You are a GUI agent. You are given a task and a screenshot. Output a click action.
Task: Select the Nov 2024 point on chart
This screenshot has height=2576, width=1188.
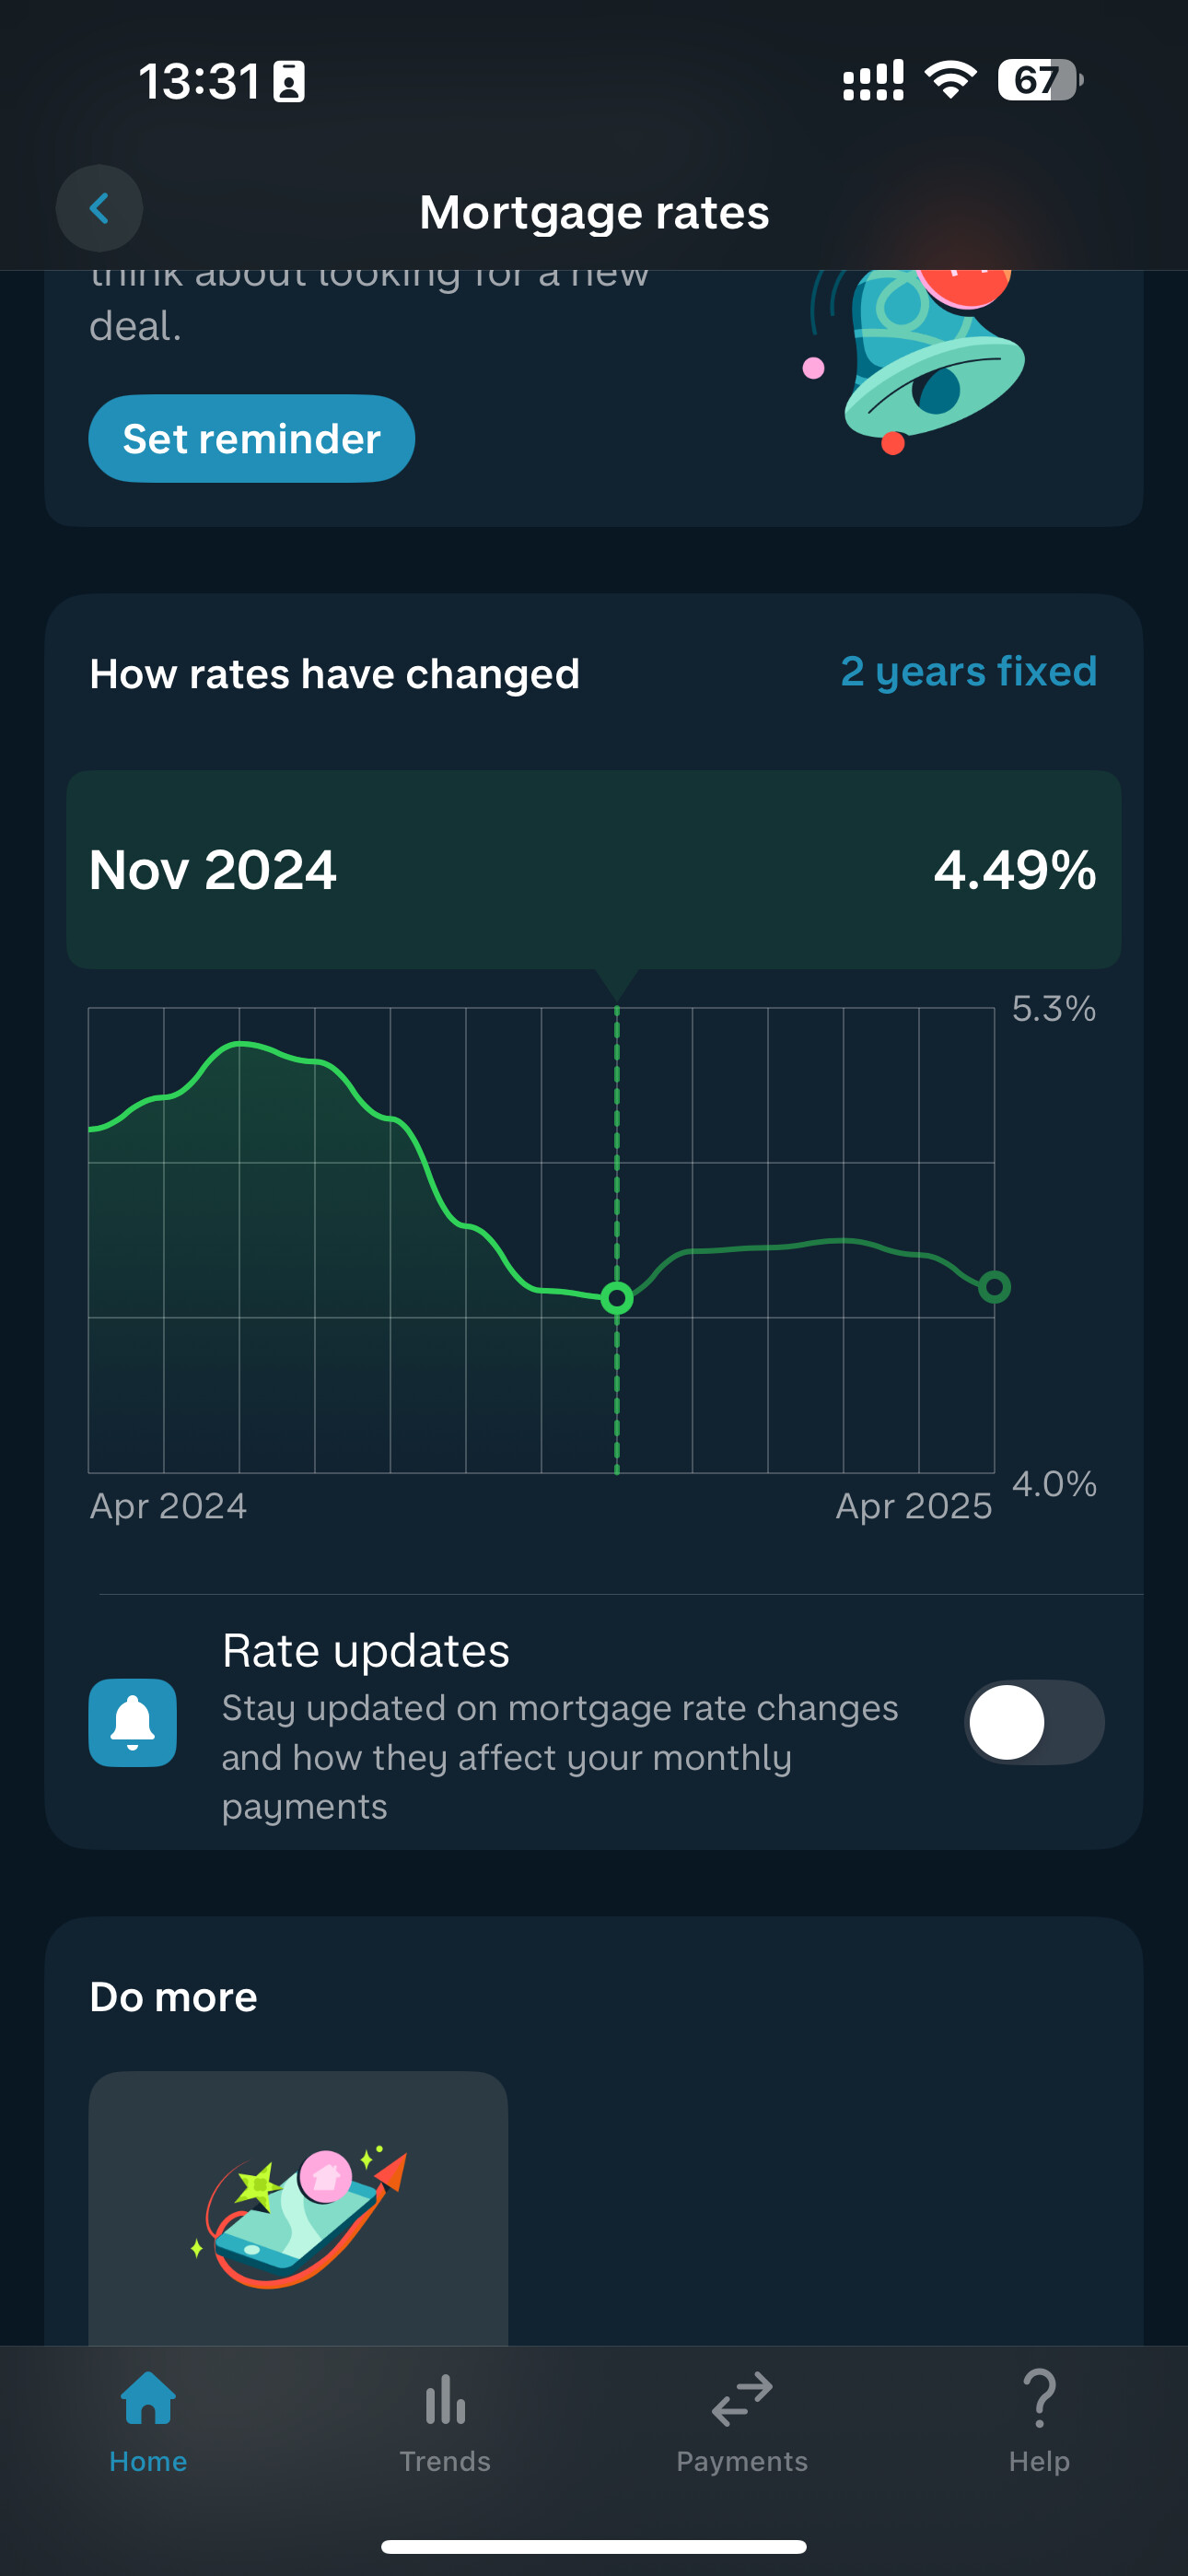(x=617, y=1298)
